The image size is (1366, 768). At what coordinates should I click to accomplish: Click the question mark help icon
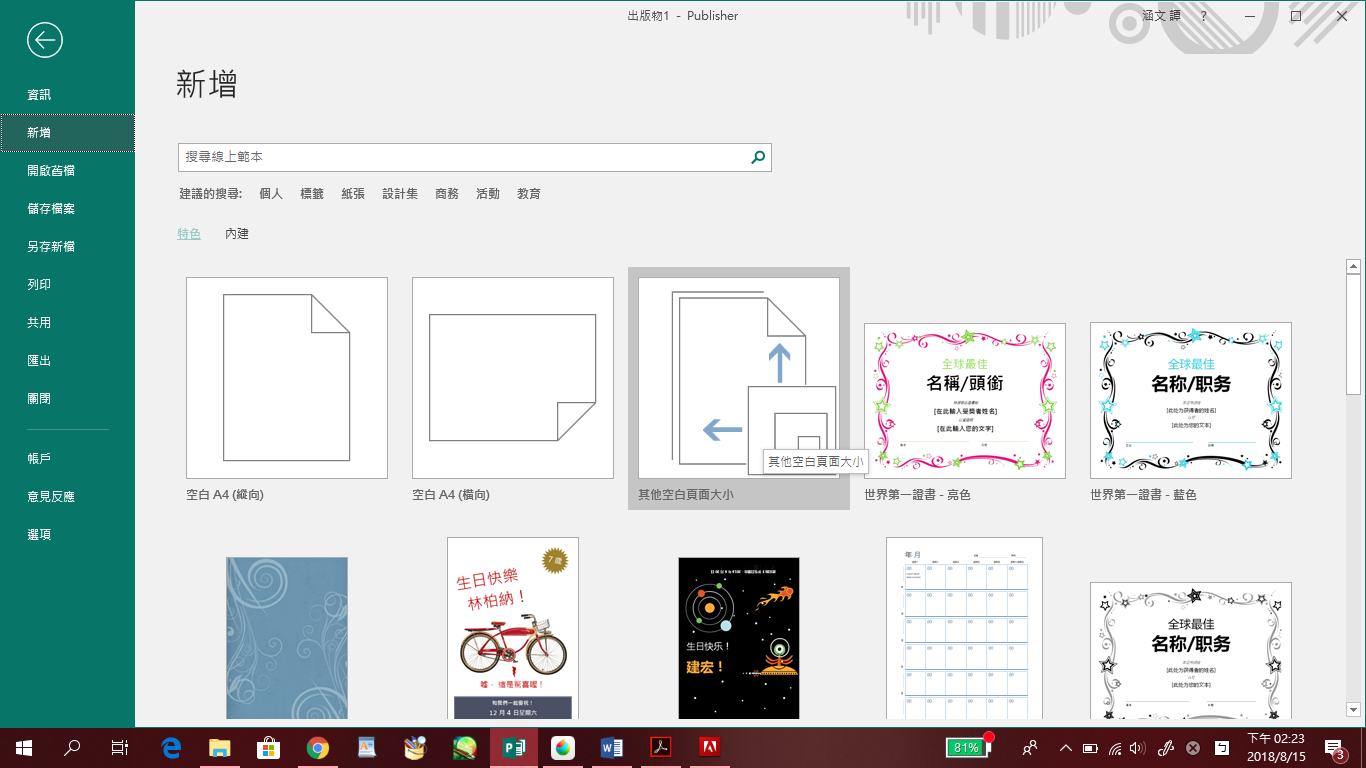click(1203, 17)
